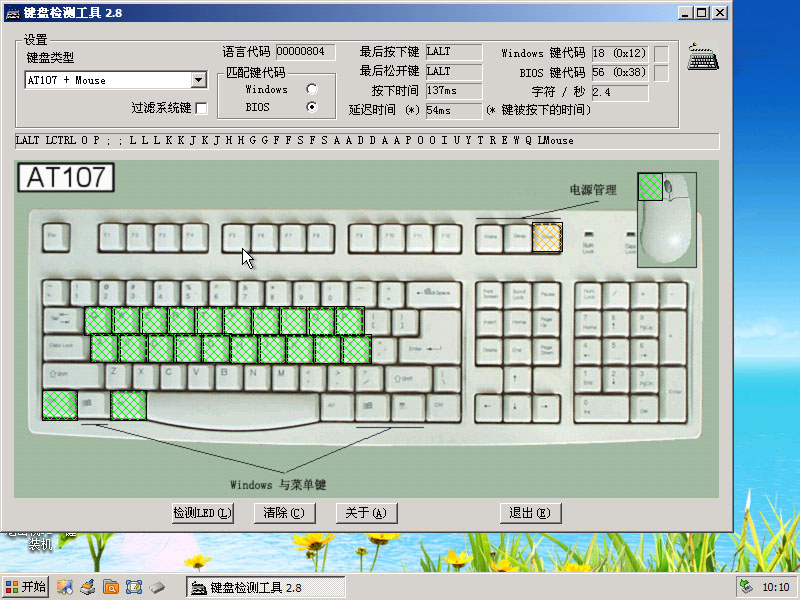Click the small box beside Windows 键代码
Screen dimensions: 800x600
click(661, 53)
